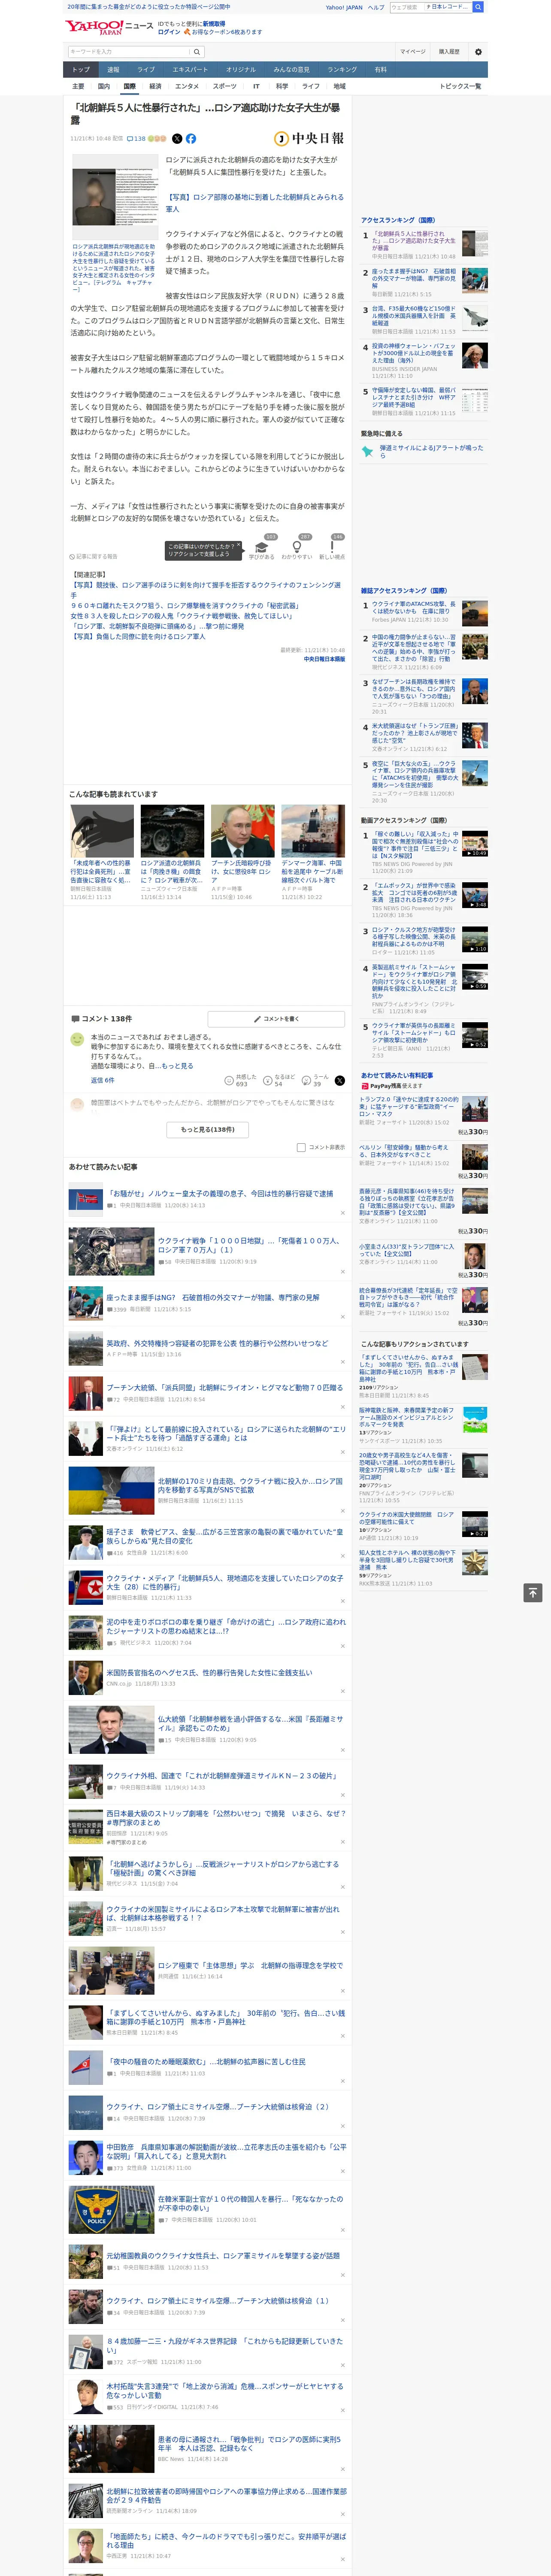Open the settings gear icon
Viewport: 551px width, 2576px height.
tap(478, 52)
